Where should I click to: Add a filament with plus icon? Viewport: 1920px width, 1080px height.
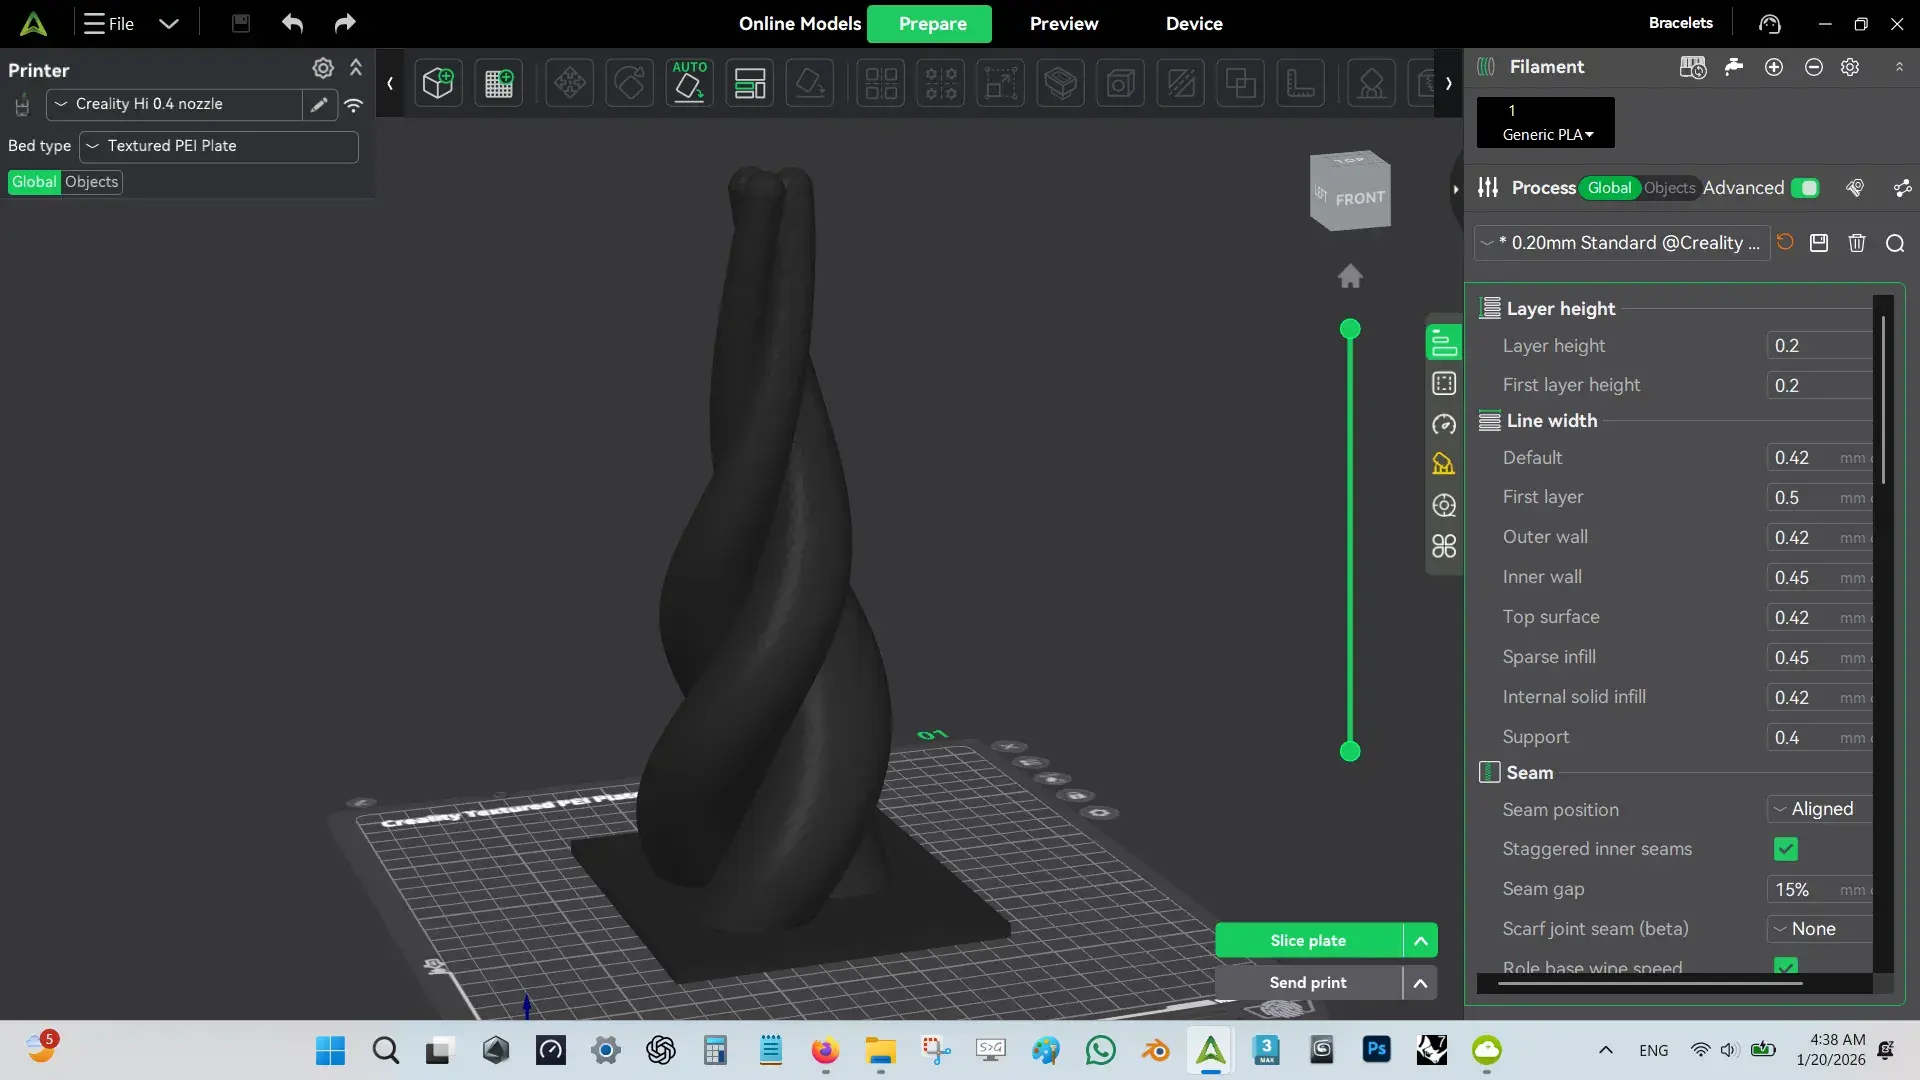[x=1774, y=67]
